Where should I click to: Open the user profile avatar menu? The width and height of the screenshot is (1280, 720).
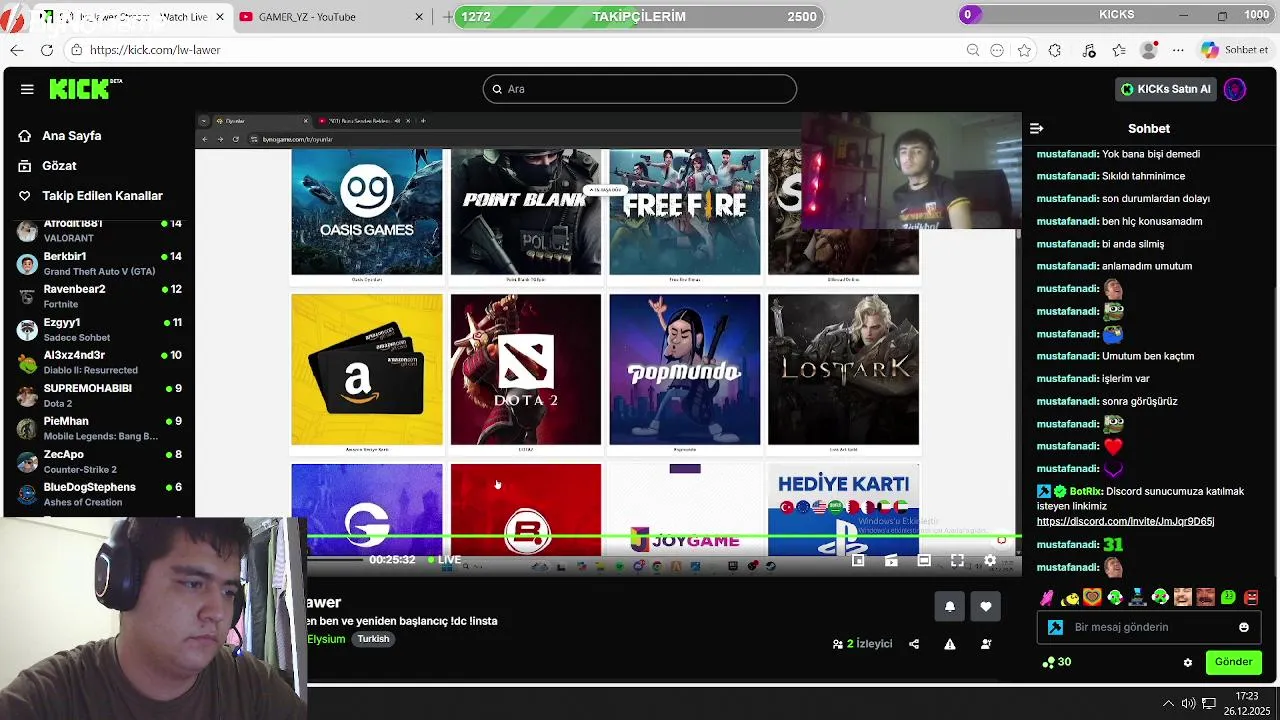pyautogui.click(x=1235, y=89)
